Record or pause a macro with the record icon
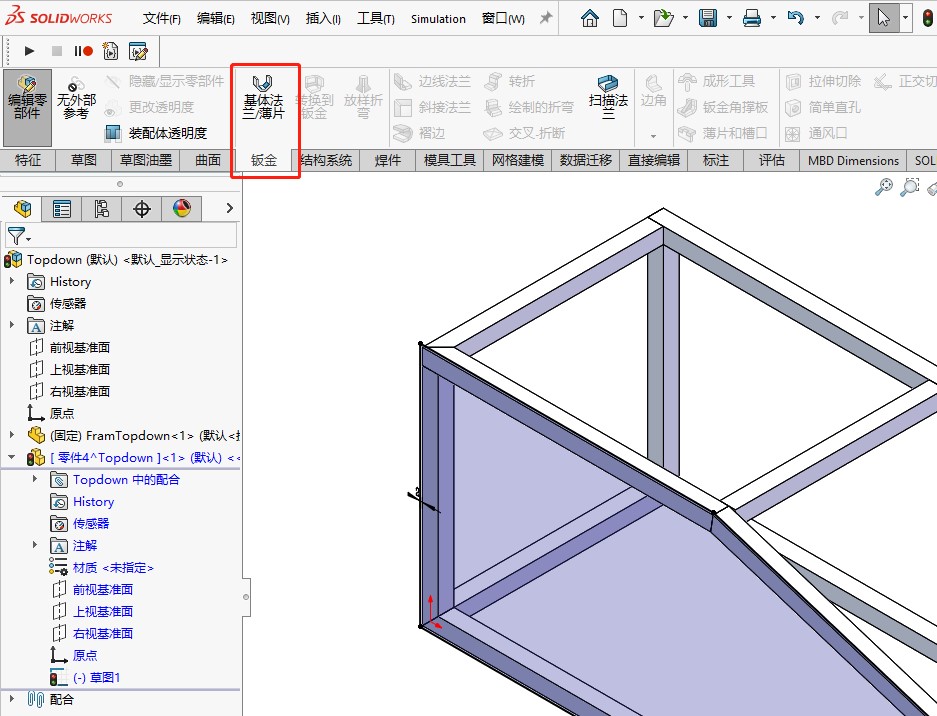The width and height of the screenshot is (937, 716). coord(84,51)
